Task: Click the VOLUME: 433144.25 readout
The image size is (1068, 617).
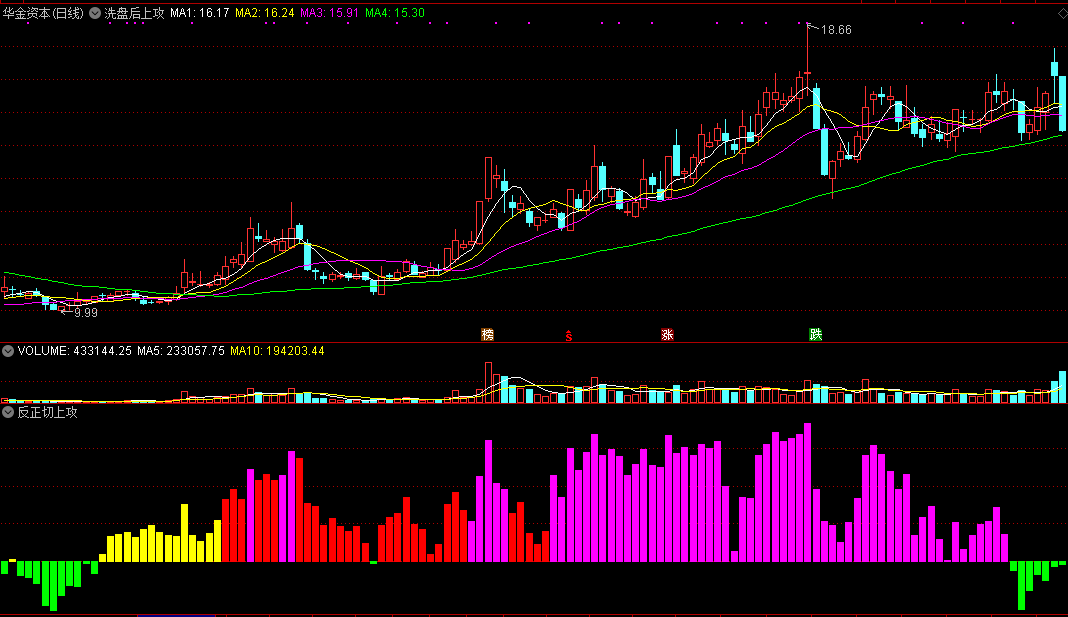Action: [74, 351]
